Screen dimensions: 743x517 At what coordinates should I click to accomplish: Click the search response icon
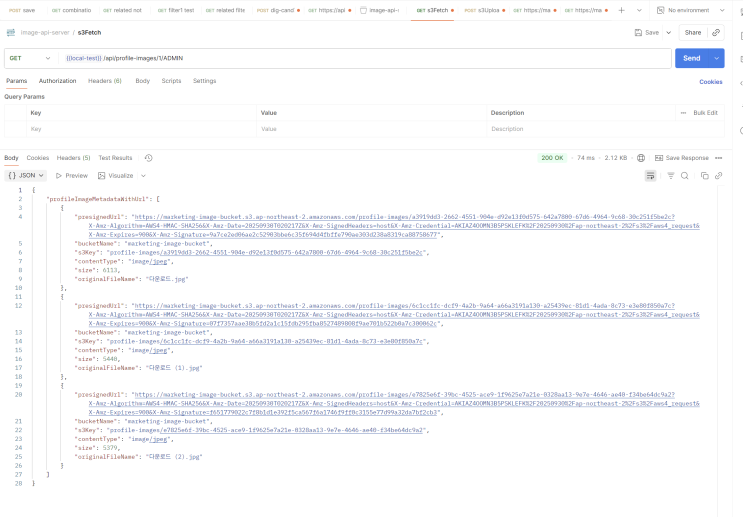tap(685, 176)
